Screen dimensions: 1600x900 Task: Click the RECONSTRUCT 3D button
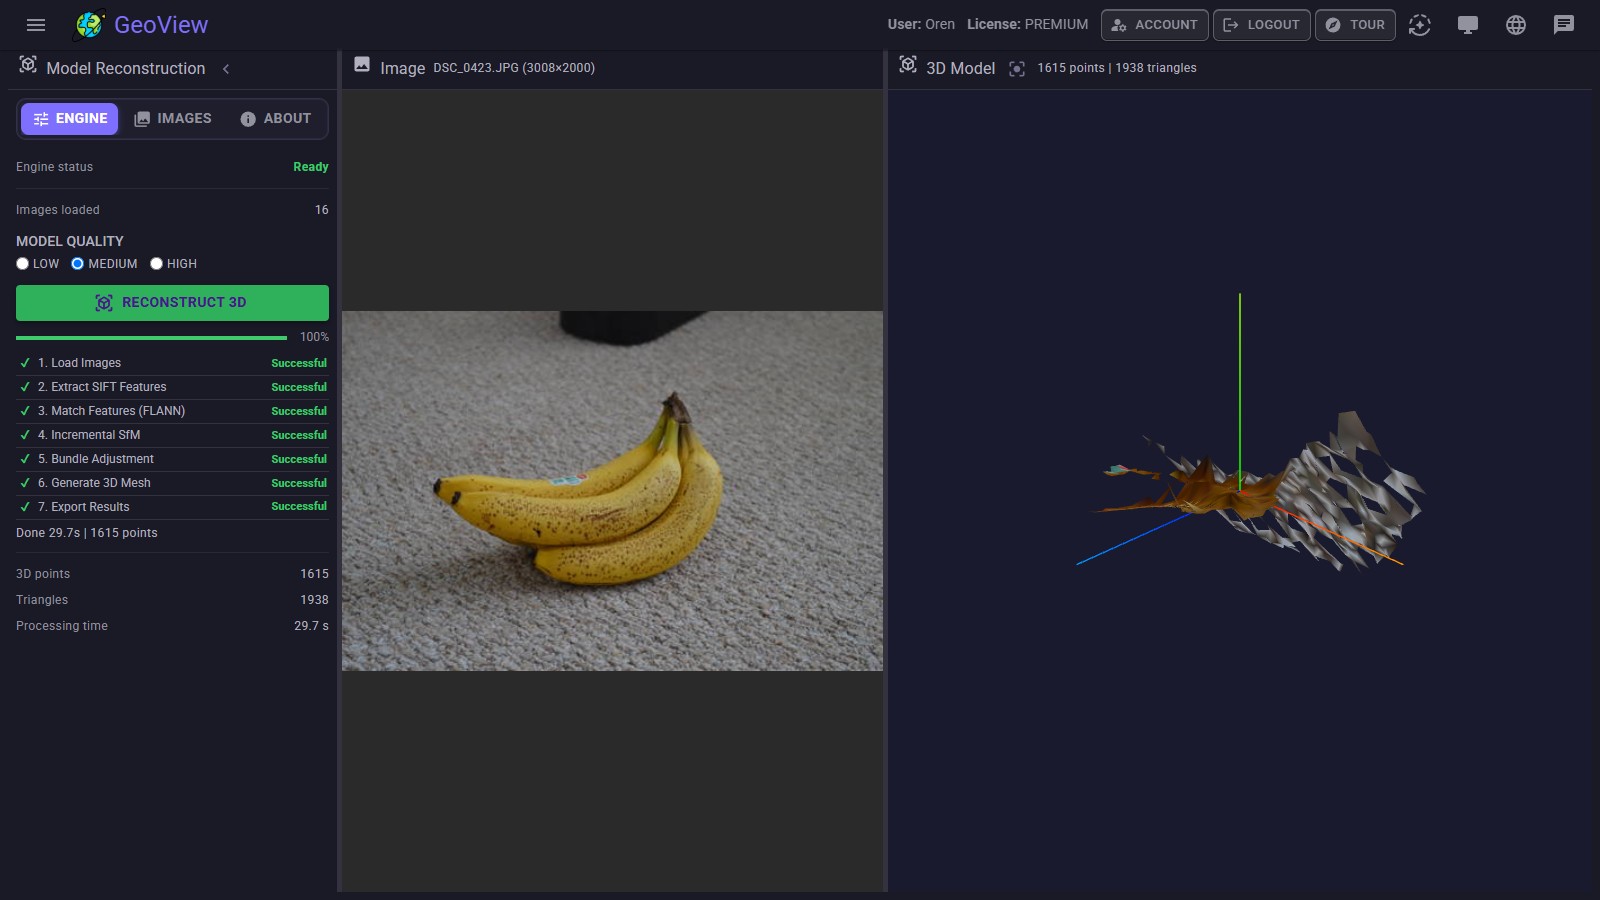pos(172,303)
